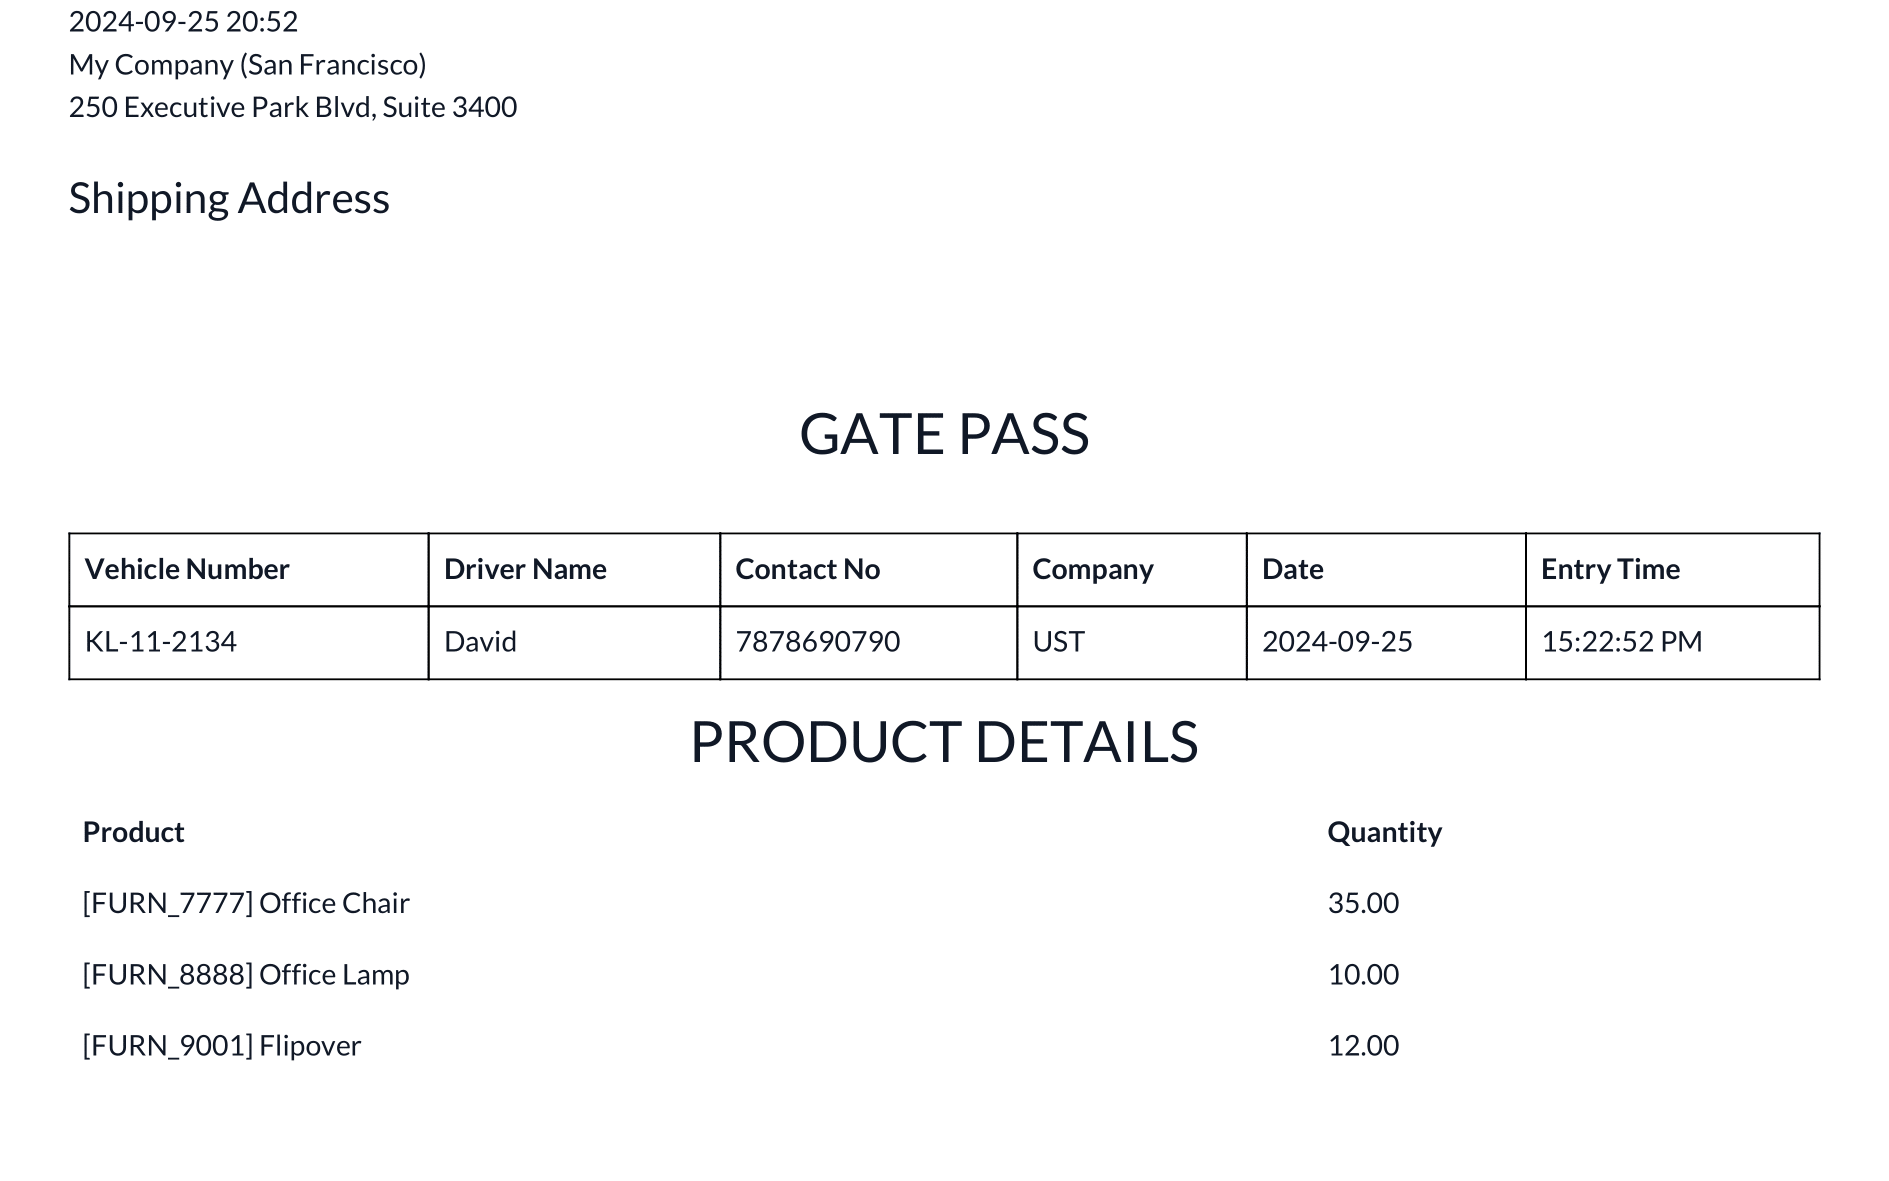The width and height of the screenshot is (1889, 1181).
Task: Select the 35.00 quantity value
Action: tap(1363, 903)
